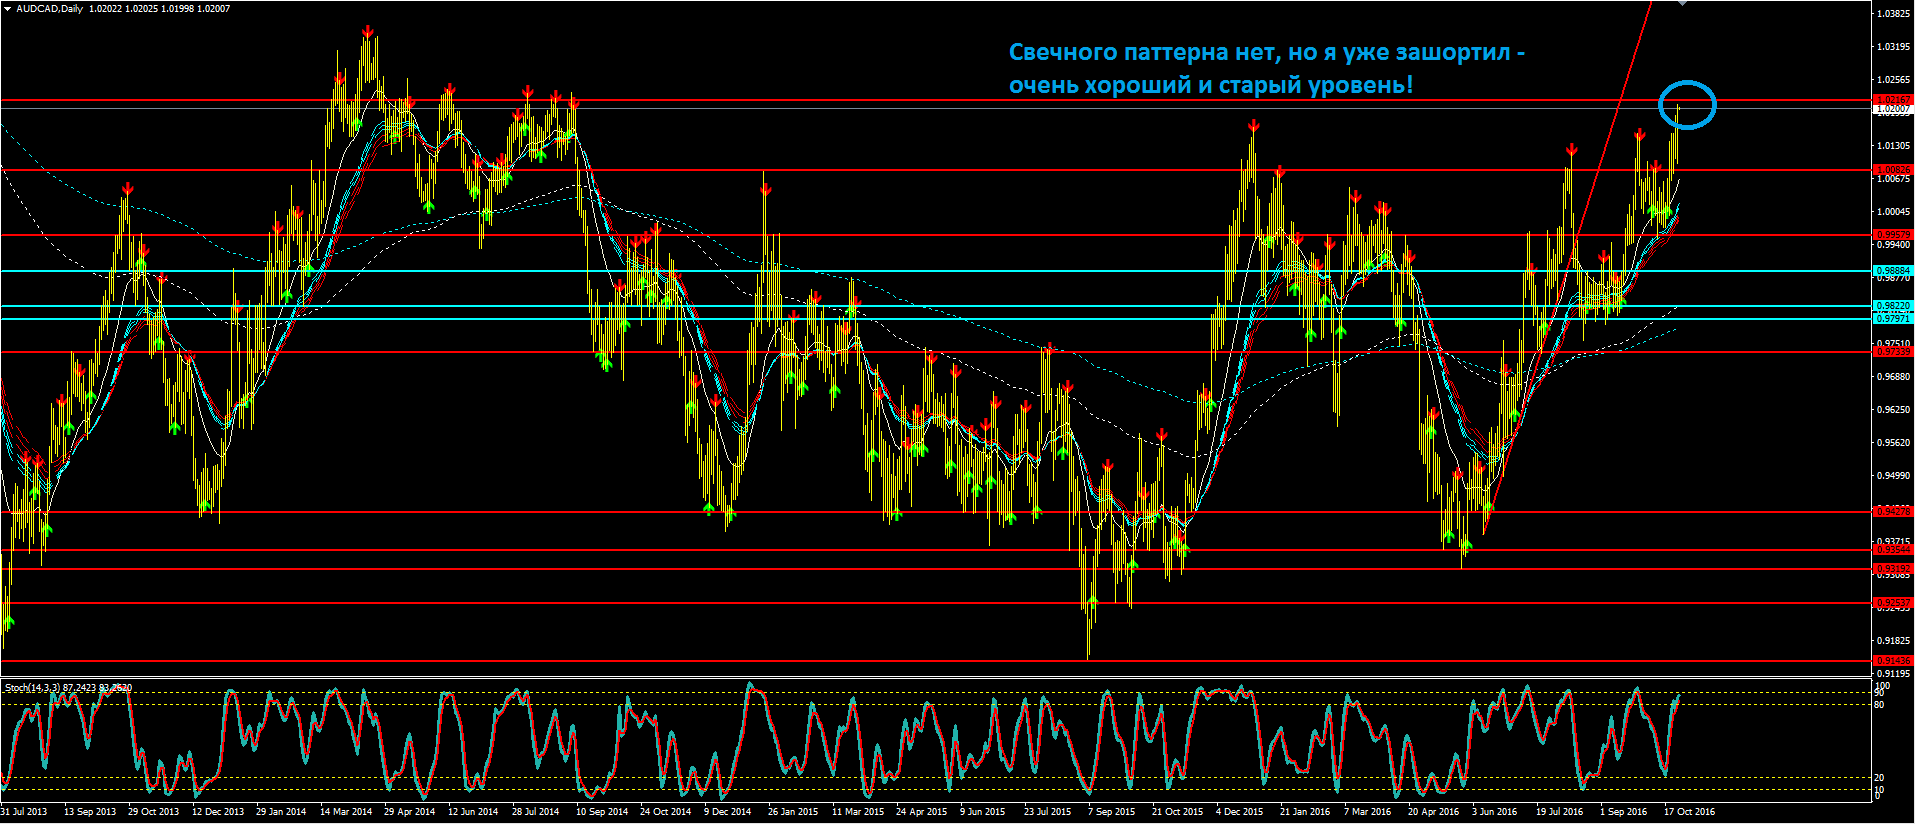The image size is (1915, 825).
Task: Click the 14 Mar 2014 date label
Action: tap(345, 812)
